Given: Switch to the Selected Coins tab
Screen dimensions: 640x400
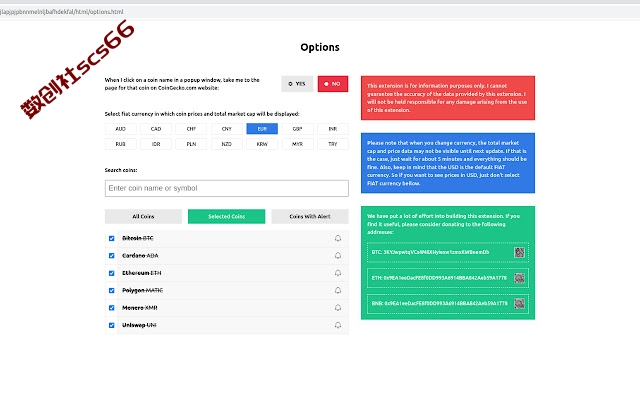Looking at the screenshot, I should pos(227,216).
